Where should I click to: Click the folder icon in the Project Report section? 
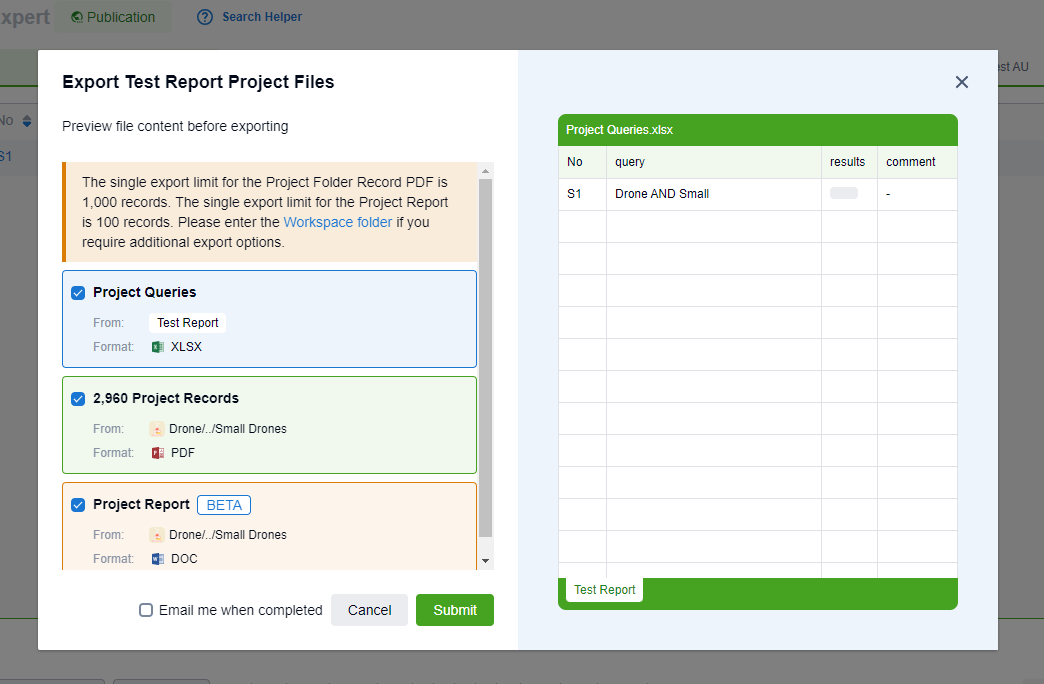[x=157, y=534]
